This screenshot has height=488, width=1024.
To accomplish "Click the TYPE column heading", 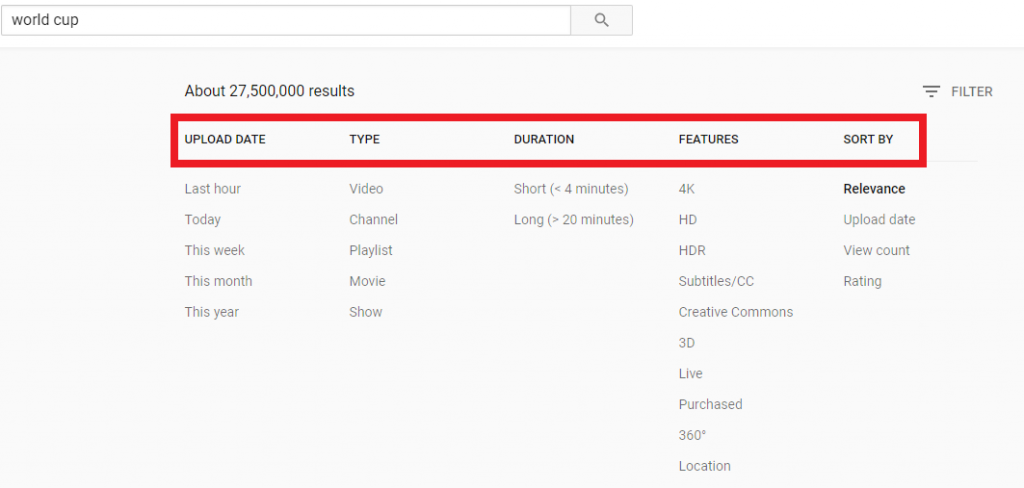I will coord(364,139).
